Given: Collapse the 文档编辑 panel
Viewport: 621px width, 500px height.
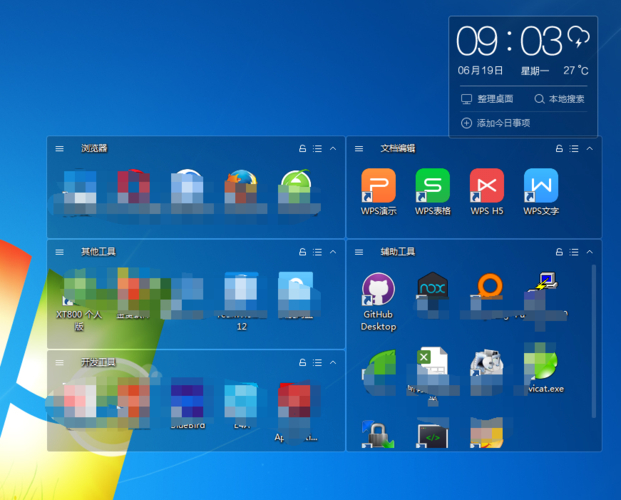Looking at the screenshot, I should tap(590, 149).
